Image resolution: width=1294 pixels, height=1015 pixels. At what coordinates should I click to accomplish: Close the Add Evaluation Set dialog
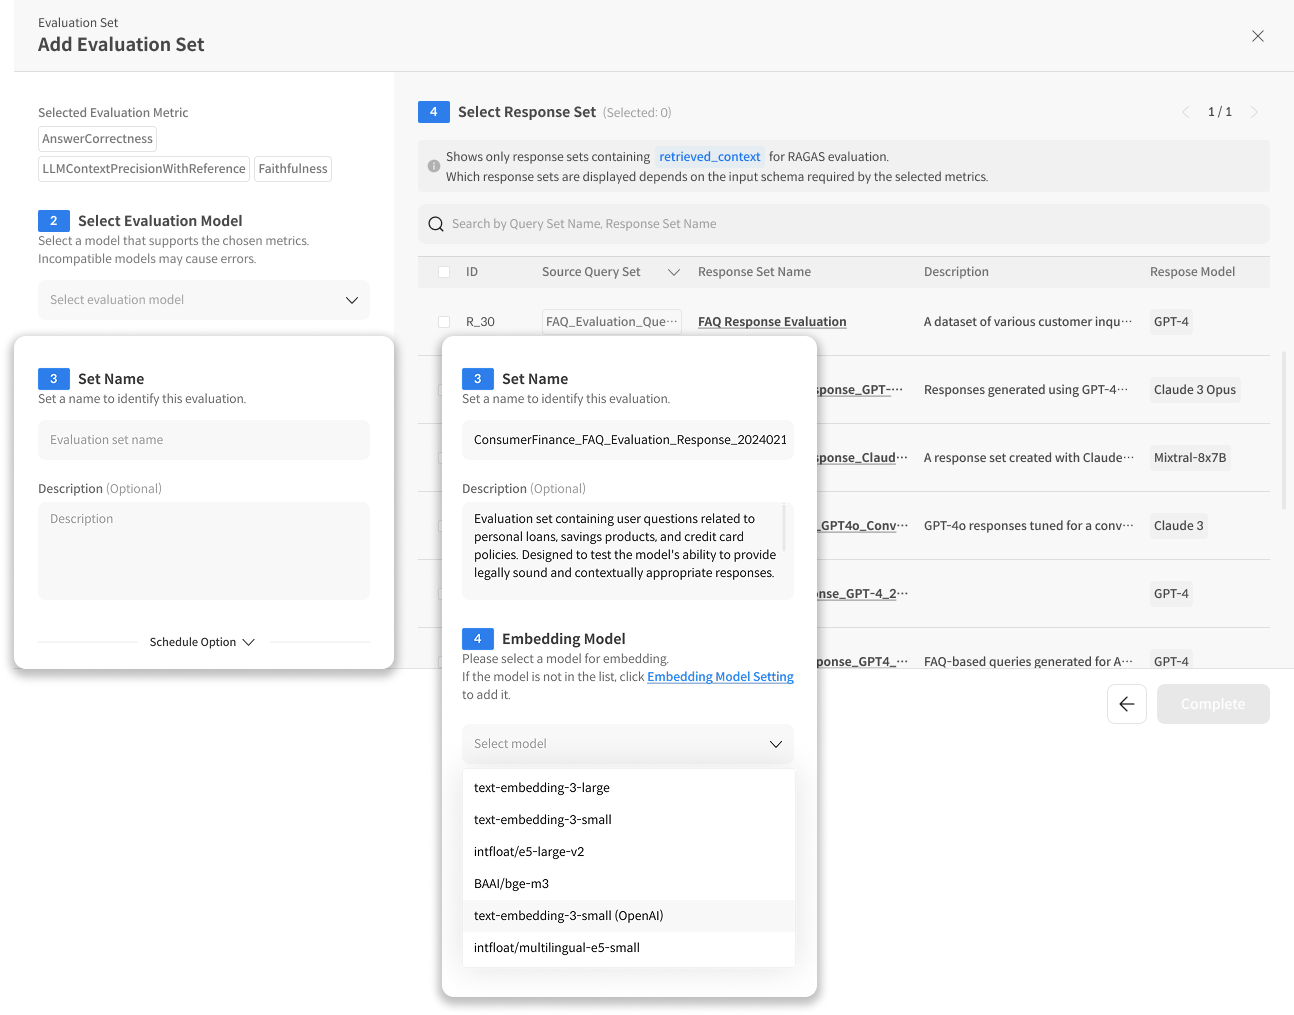point(1257,36)
